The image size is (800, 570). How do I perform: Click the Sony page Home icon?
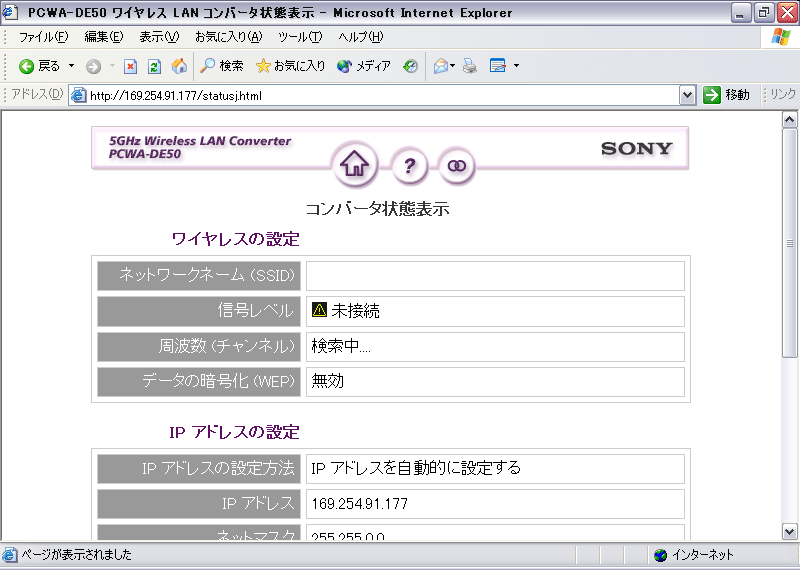click(355, 165)
